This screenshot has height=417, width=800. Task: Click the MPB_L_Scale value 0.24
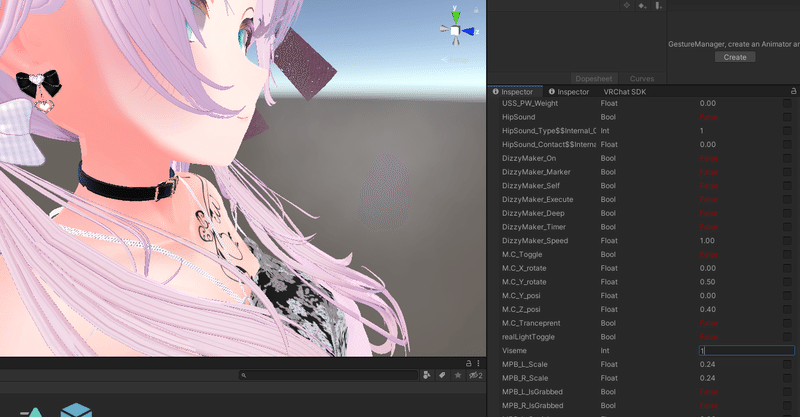pos(707,364)
